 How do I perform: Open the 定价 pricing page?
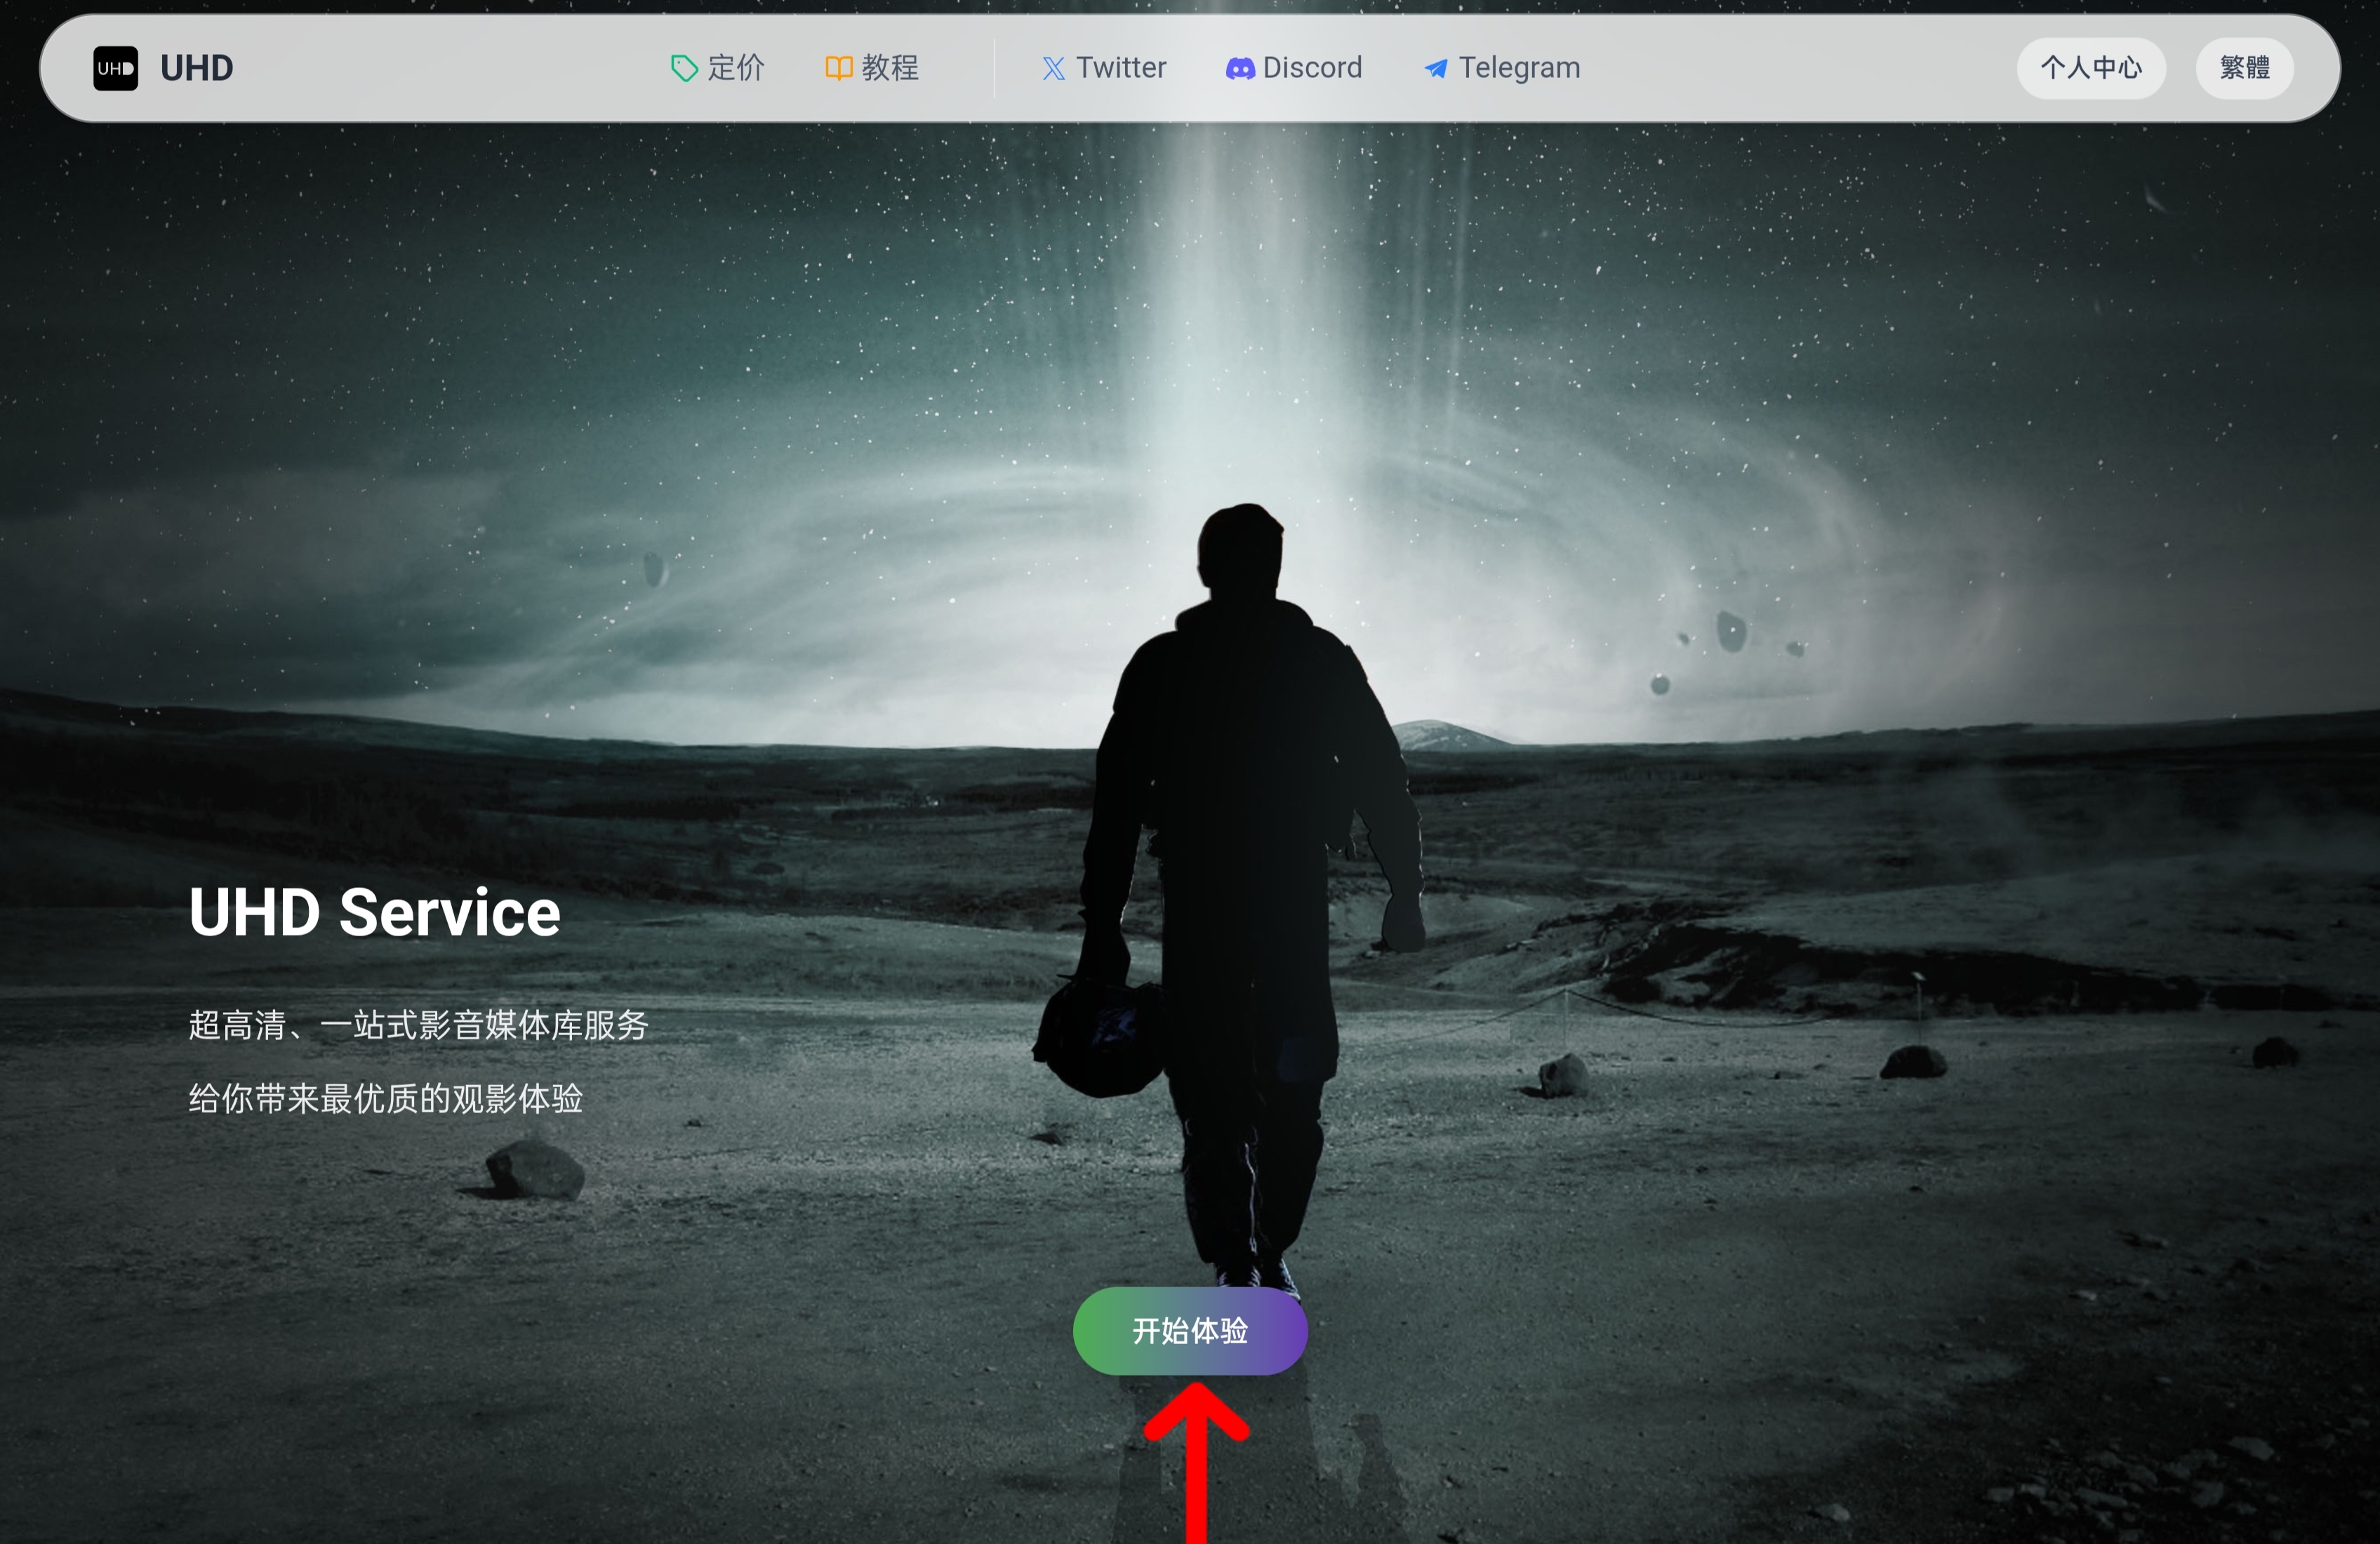736,68
